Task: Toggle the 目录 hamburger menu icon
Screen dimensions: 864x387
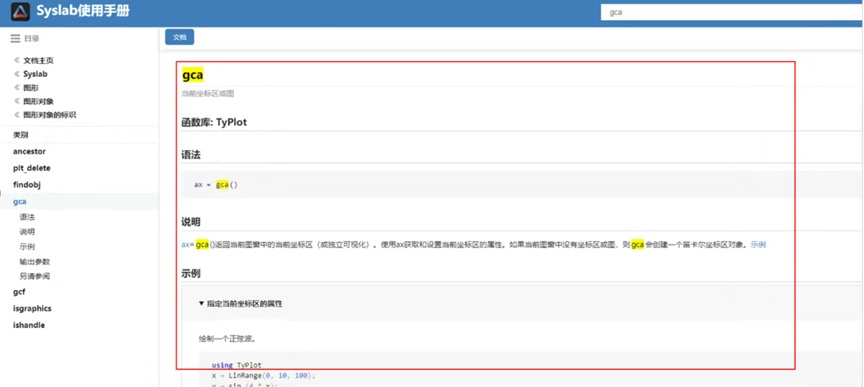Action: tap(15, 38)
